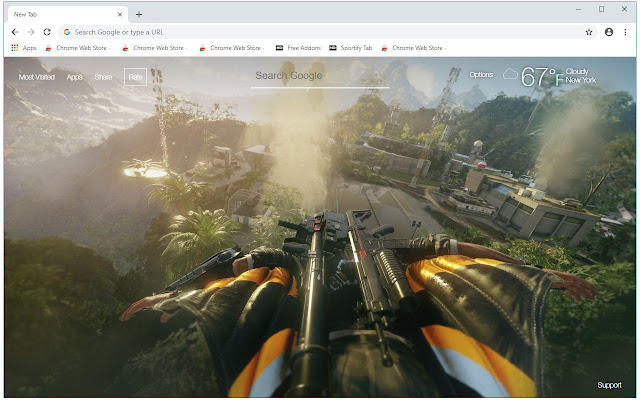Click the Search Google field on page
This screenshot has height=400, width=640.
tap(320, 77)
